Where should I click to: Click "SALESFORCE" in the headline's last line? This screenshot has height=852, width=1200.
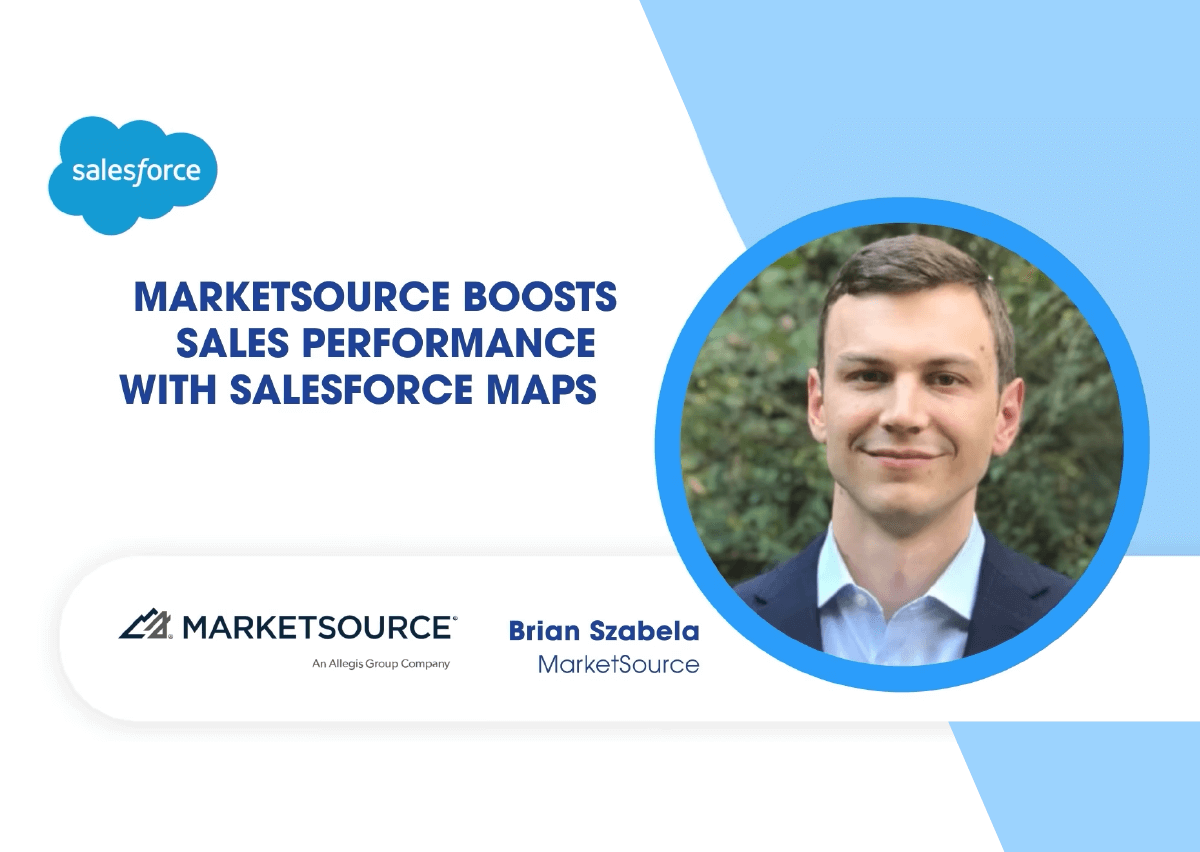pyautogui.click(x=369, y=390)
